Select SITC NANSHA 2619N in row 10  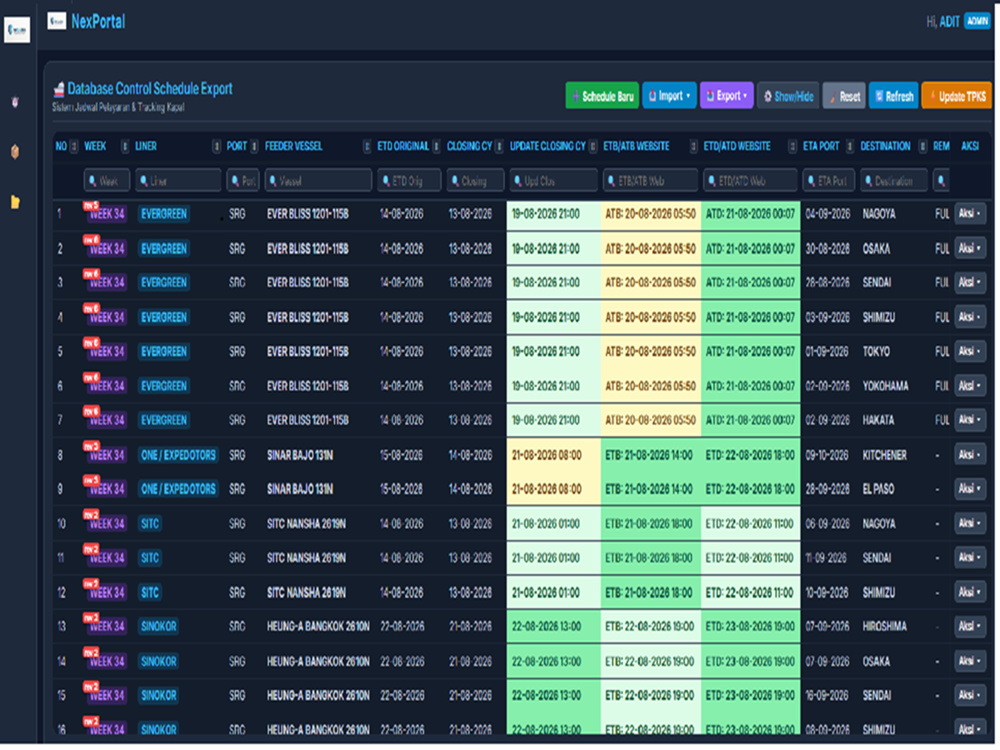pyautogui.click(x=306, y=524)
